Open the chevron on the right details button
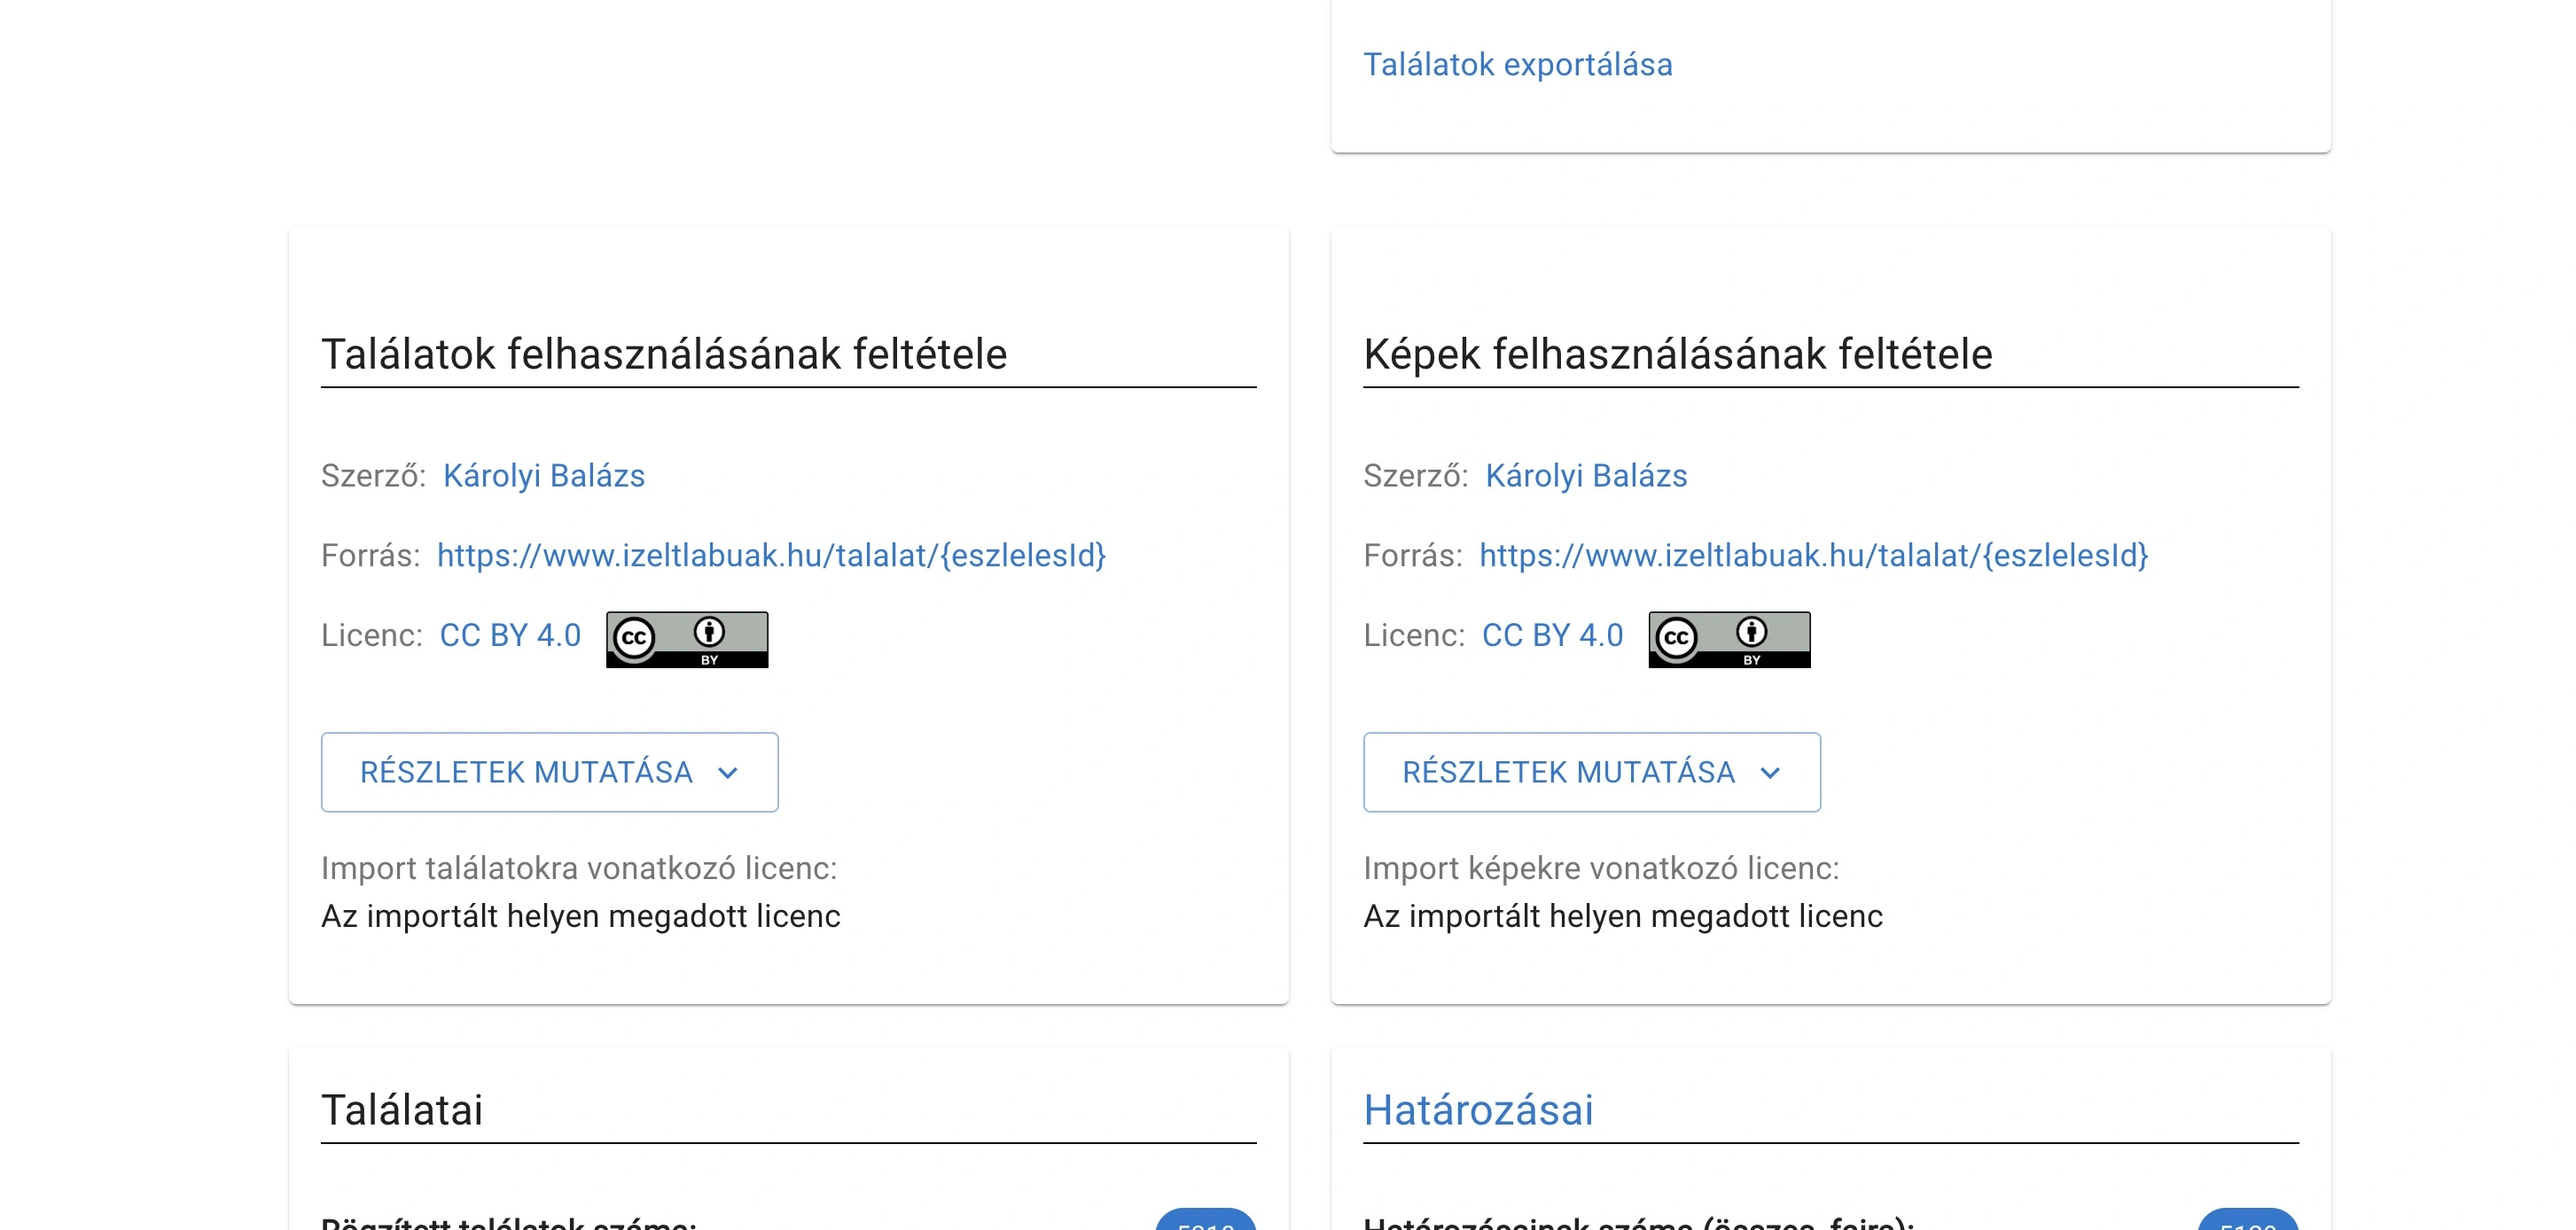The width and height of the screenshot is (2576, 1230). point(1772,773)
